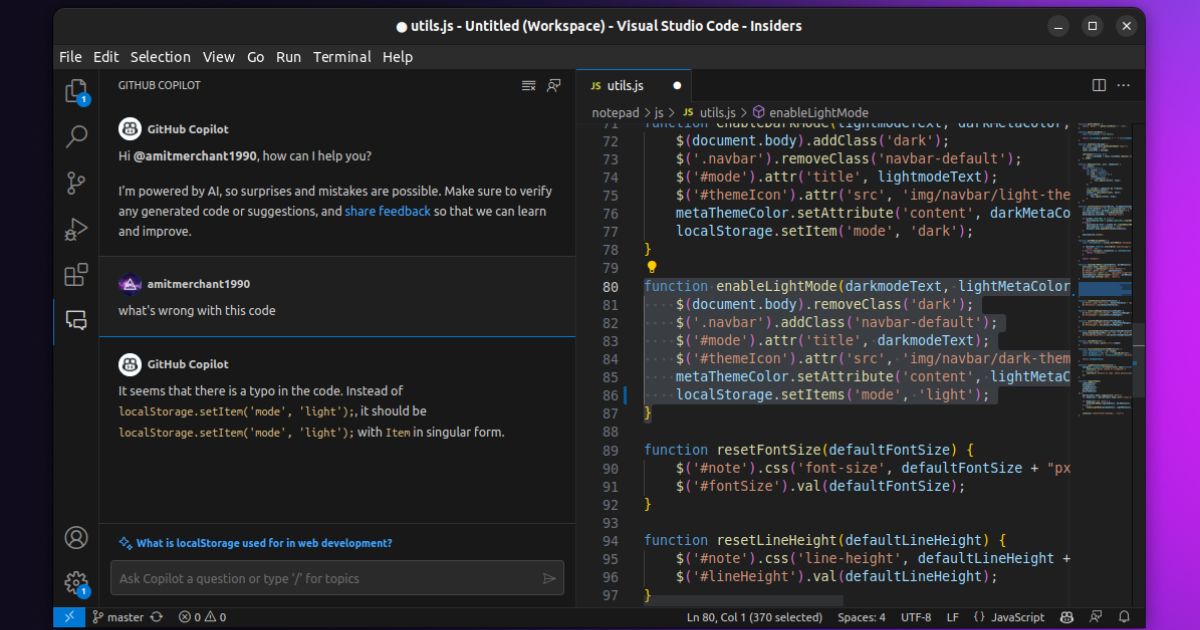Open the Manage gear icon

coord(76,582)
